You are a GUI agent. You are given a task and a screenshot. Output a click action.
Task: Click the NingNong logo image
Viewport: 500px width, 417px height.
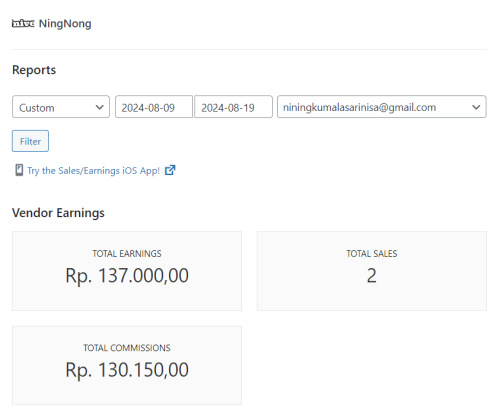pyautogui.click(x=23, y=23)
